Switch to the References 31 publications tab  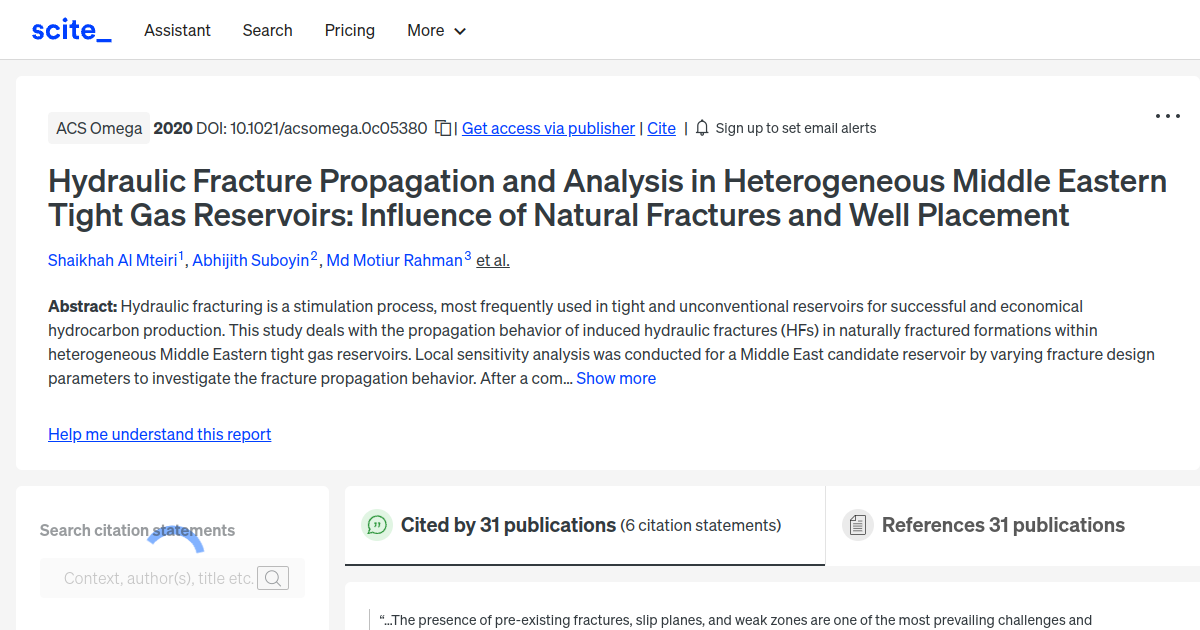tap(1003, 524)
